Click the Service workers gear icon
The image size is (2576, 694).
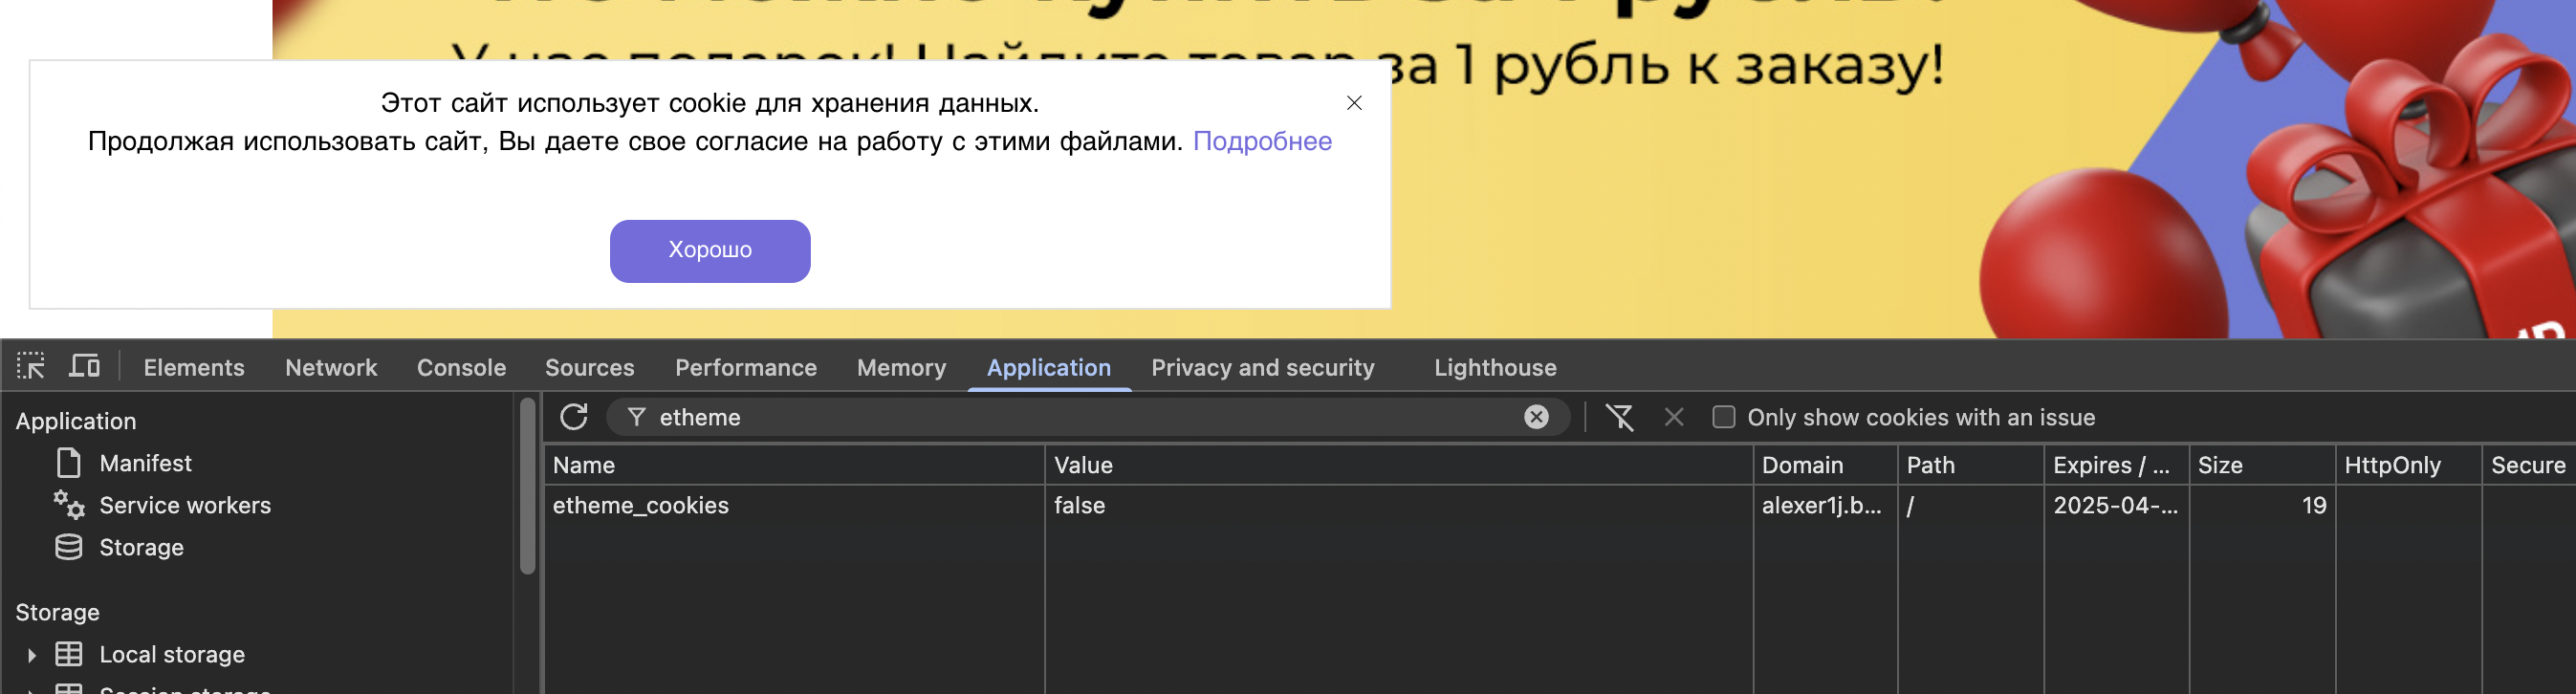pyautogui.click(x=69, y=505)
